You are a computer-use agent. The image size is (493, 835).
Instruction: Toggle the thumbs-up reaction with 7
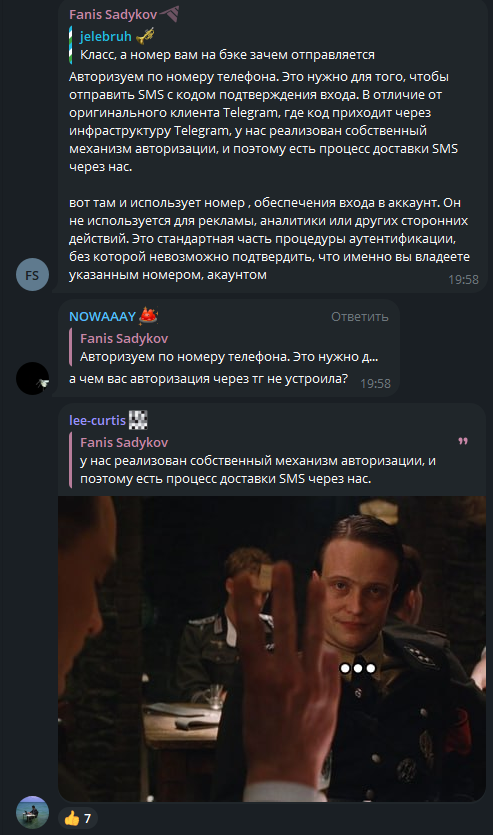click(78, 818)
